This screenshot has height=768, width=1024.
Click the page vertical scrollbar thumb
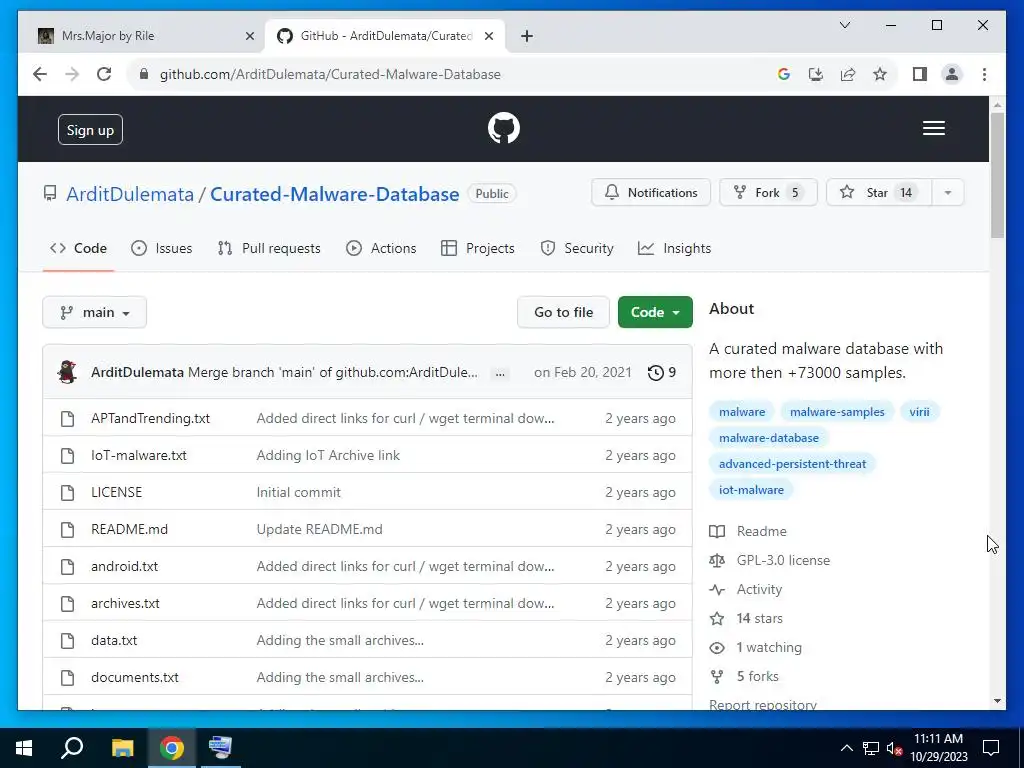point(997,175)
